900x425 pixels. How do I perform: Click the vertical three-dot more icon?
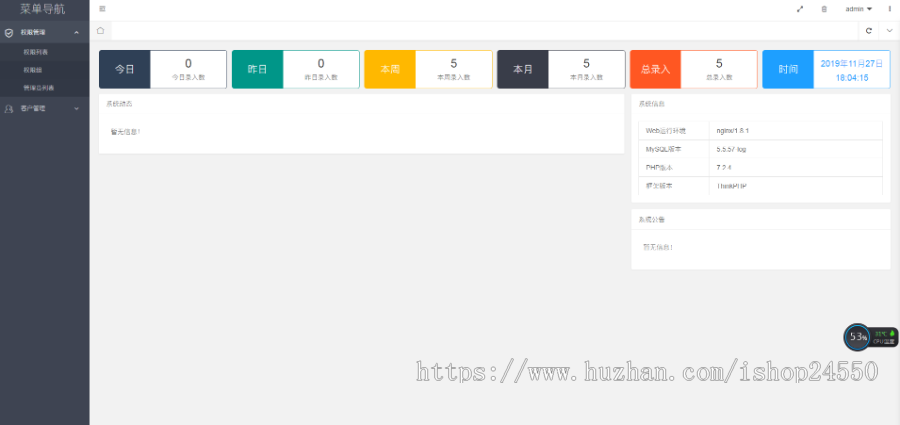890,9
